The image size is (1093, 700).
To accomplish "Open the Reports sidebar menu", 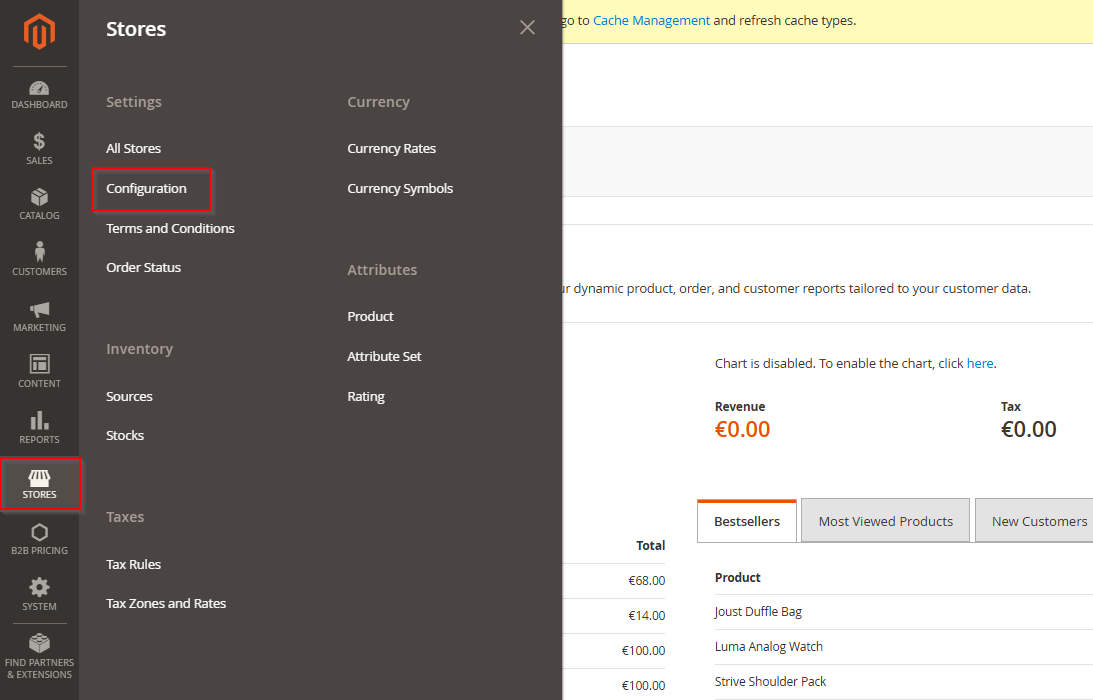I will 39,427.
